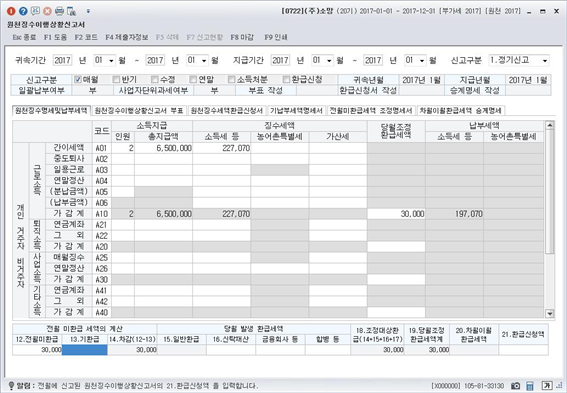Click F8 마감 button
This screenshot has width=567, height=393.
tap(242, 37)
